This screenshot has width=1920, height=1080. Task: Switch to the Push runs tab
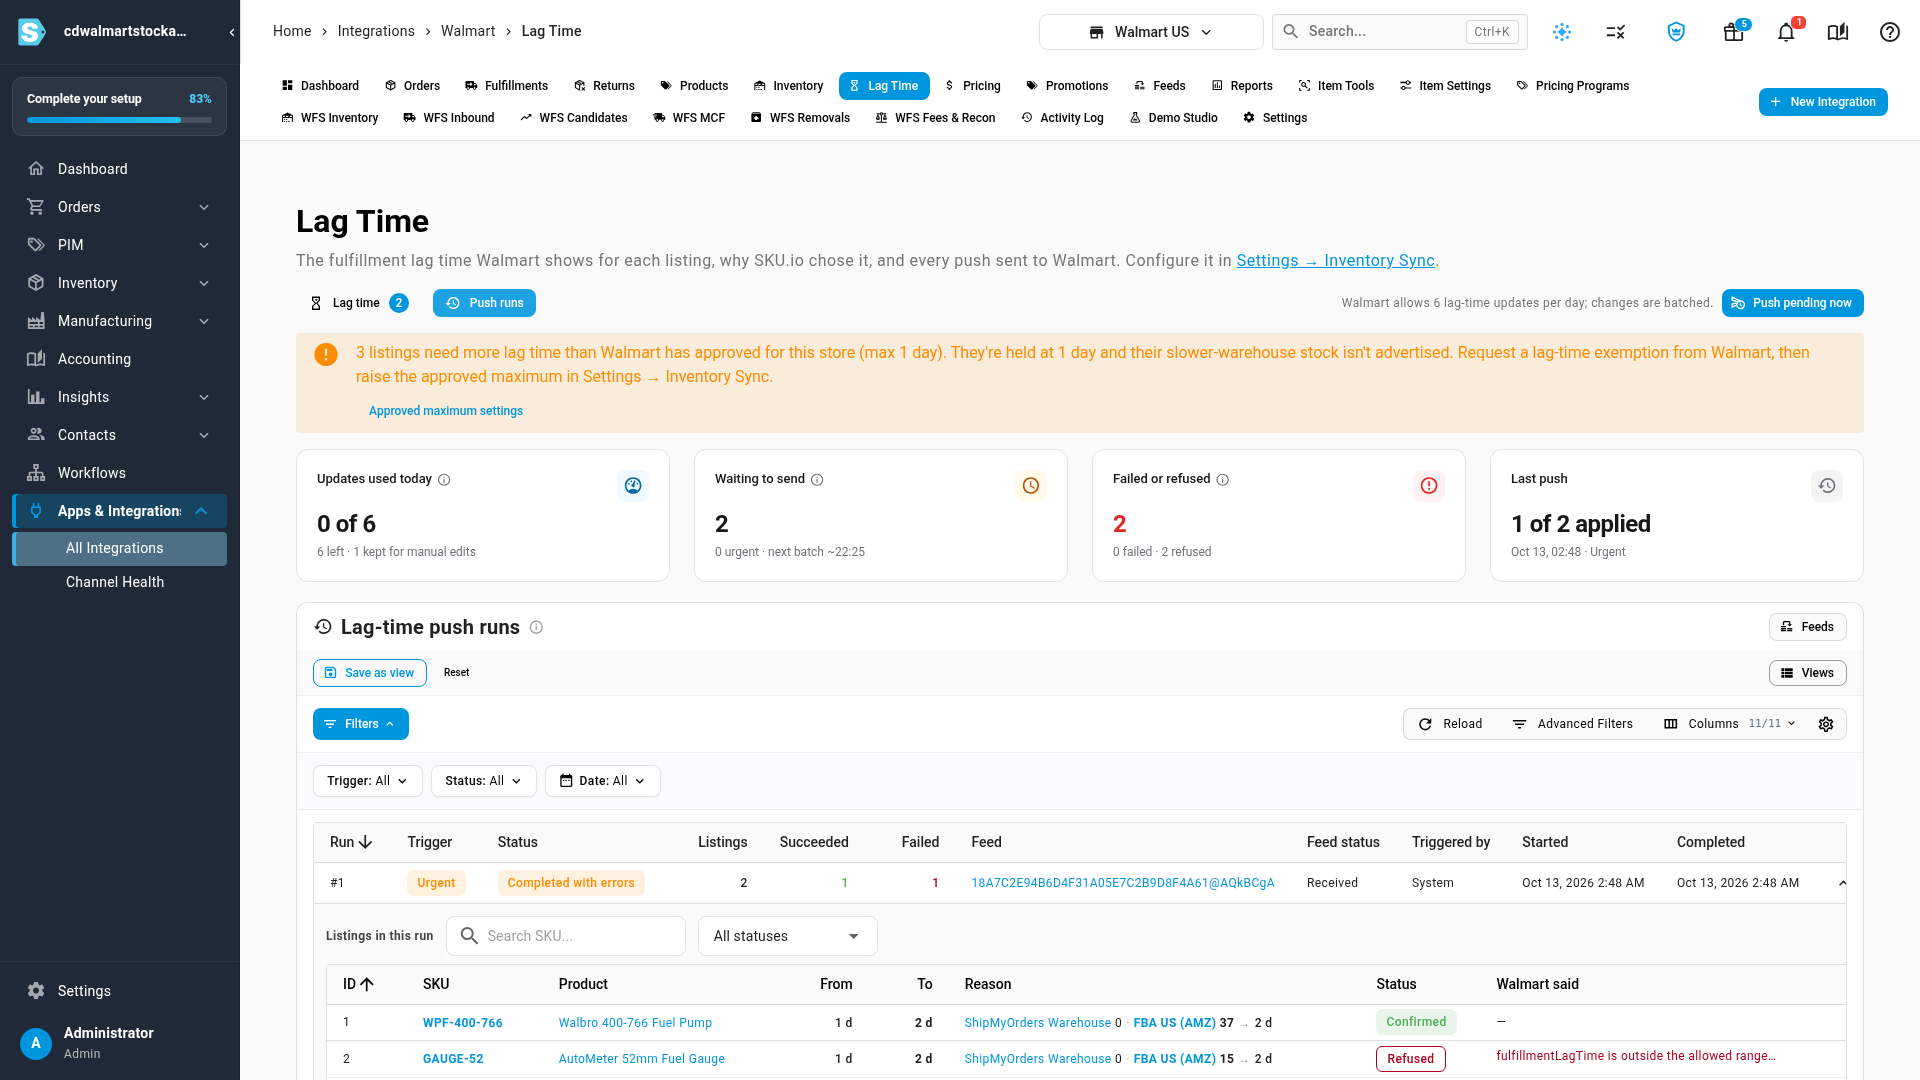[x=484, y=303]
